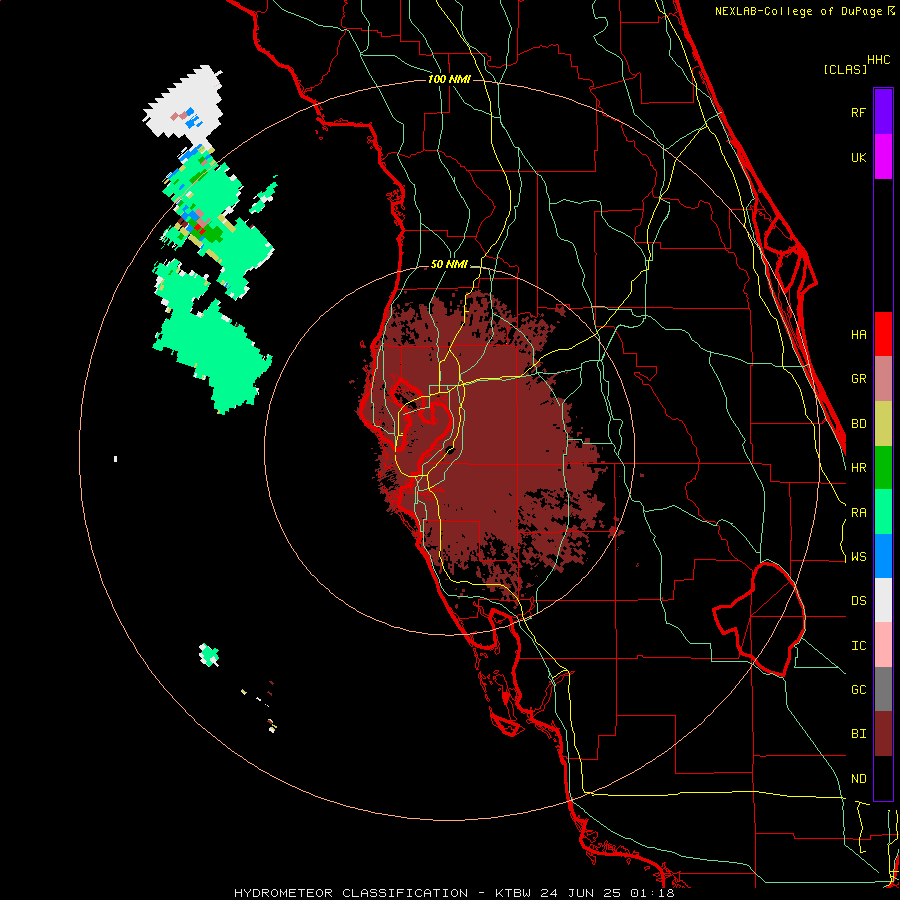The width and height of the screenshot is (900, 900).
Task: Click the UK magenta legend swatch
Action: (883, 157)
